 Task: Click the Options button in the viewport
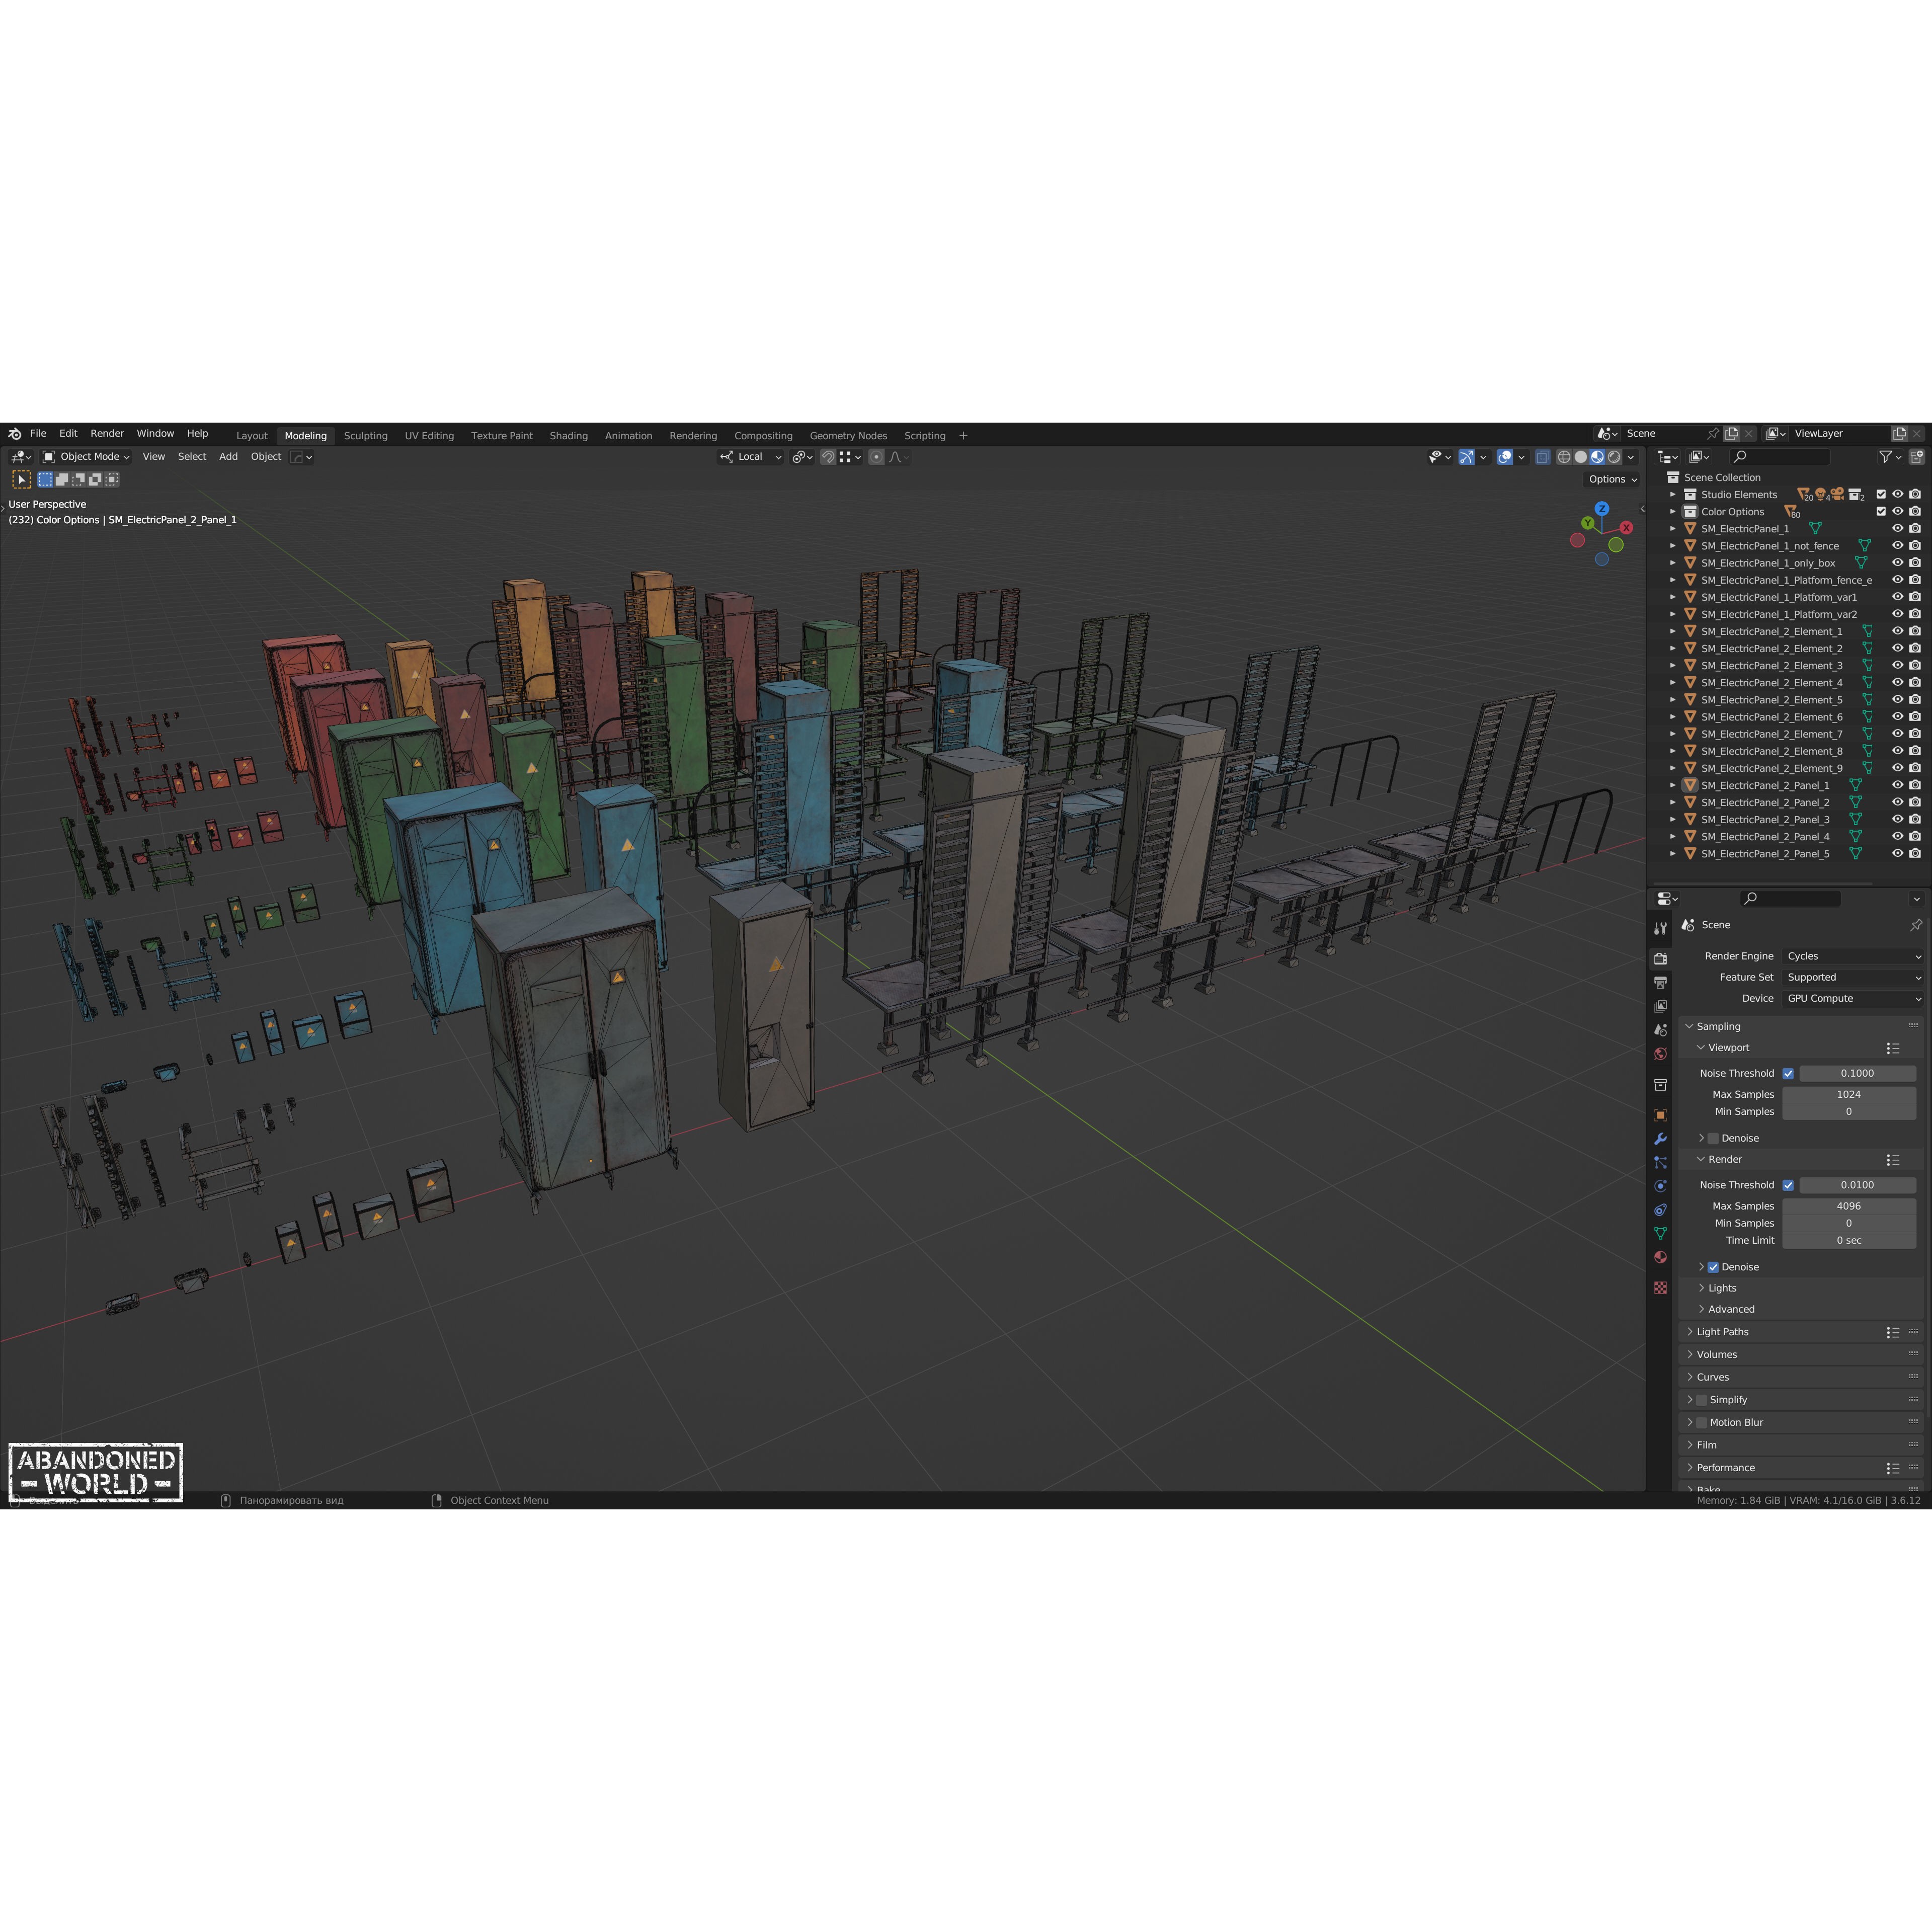pyautogui.click(x=1609, y=479)
